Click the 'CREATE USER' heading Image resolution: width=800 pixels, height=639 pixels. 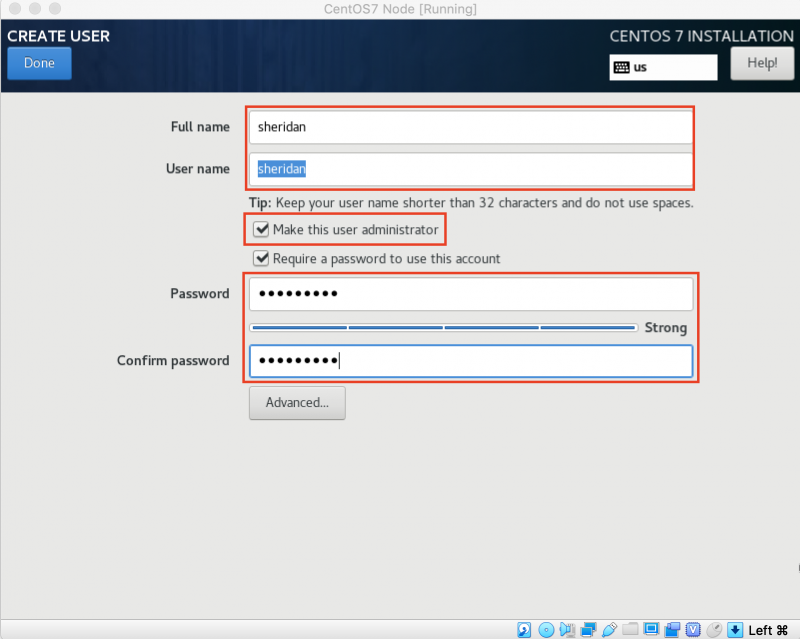tap(59, 36)
